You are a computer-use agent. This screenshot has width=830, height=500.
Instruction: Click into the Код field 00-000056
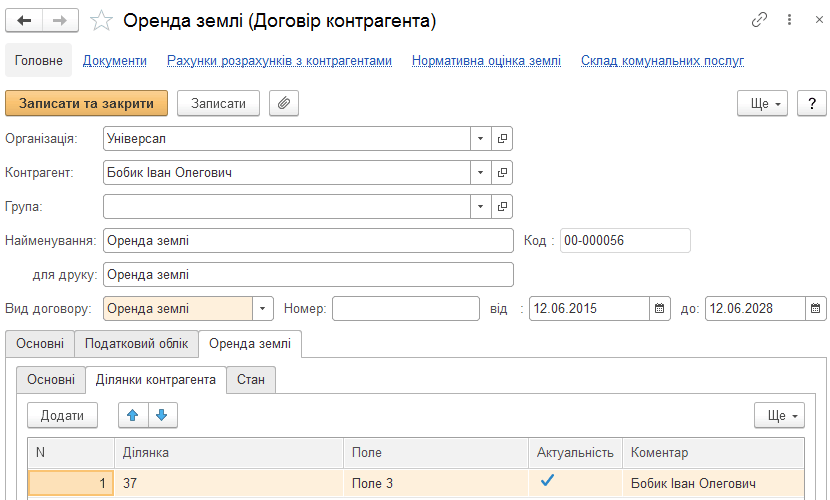tap(625, 240)
